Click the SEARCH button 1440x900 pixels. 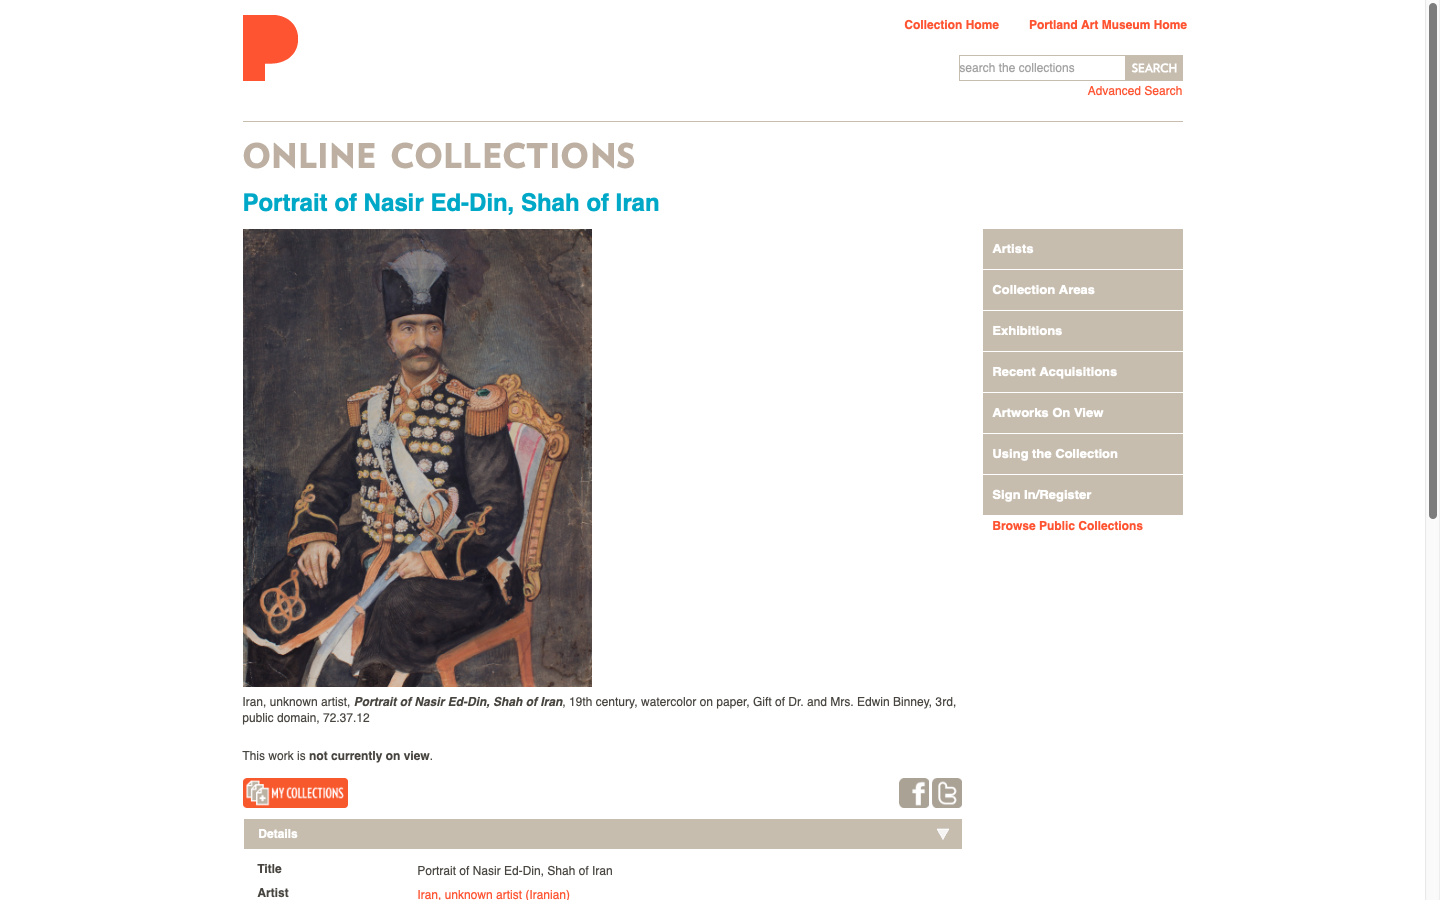coord(1154,68)
